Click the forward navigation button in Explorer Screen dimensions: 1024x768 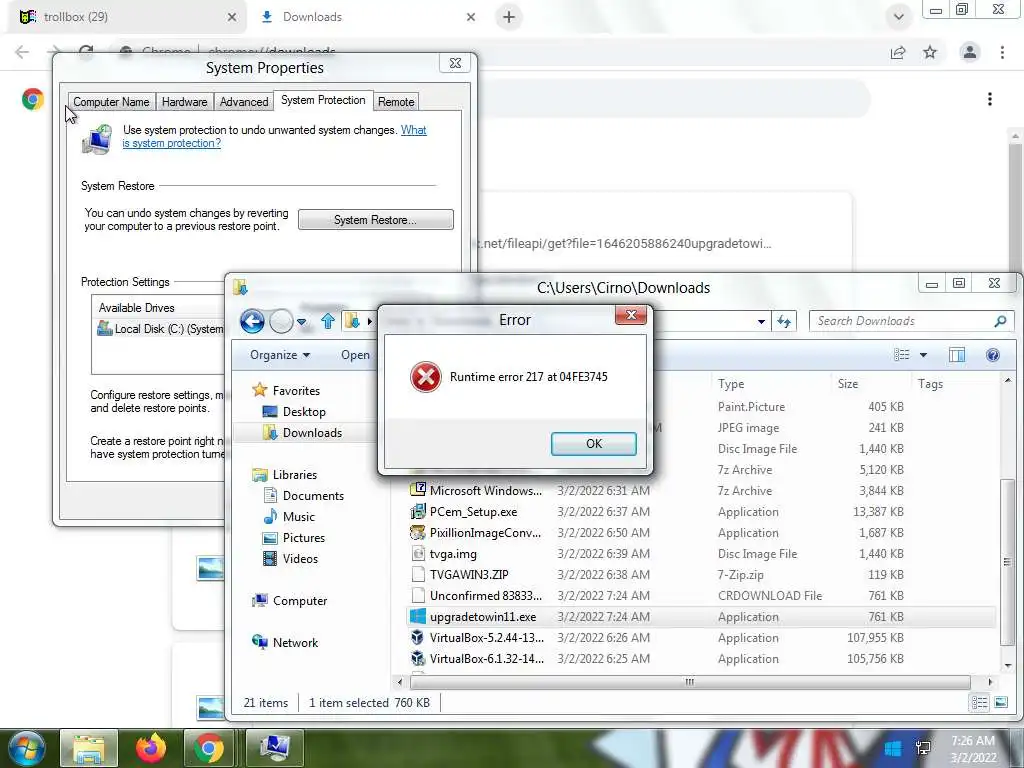(x=281, y=321)
